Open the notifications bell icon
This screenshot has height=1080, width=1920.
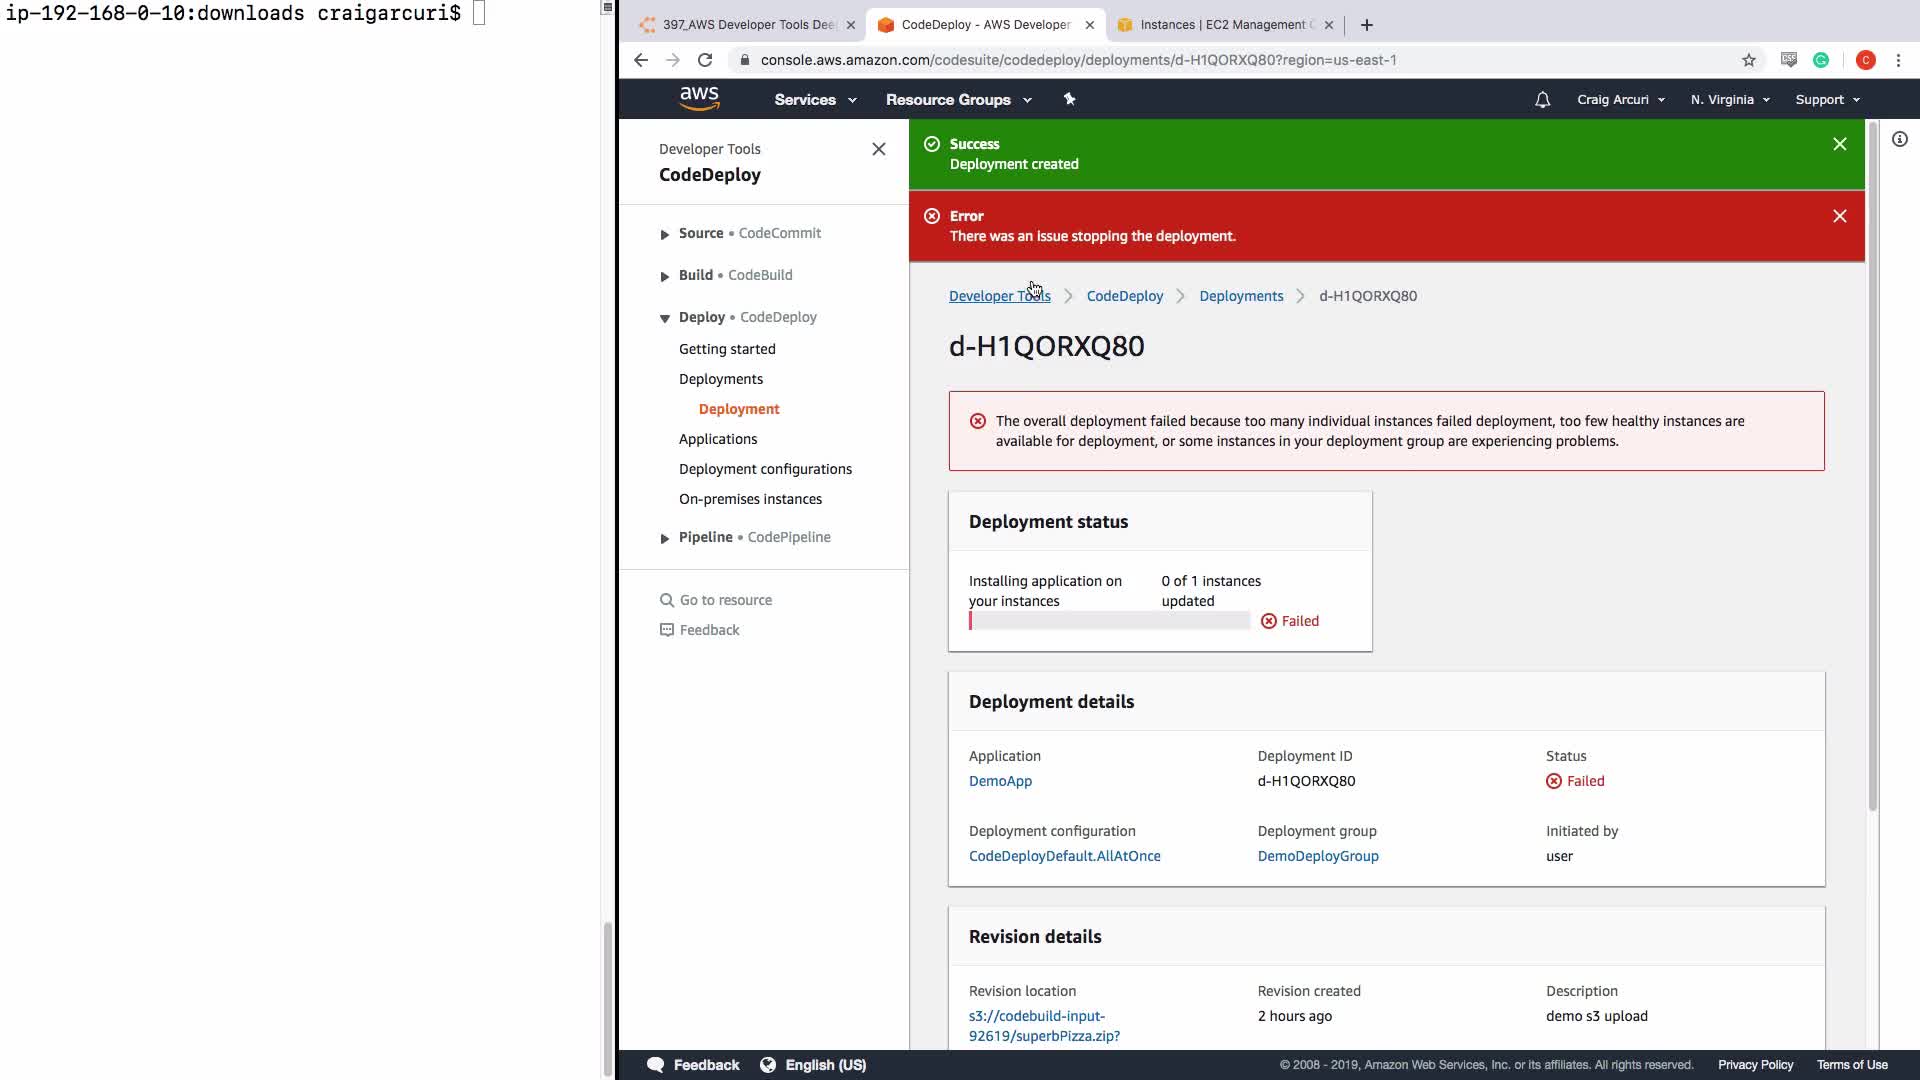point(1542,100)
